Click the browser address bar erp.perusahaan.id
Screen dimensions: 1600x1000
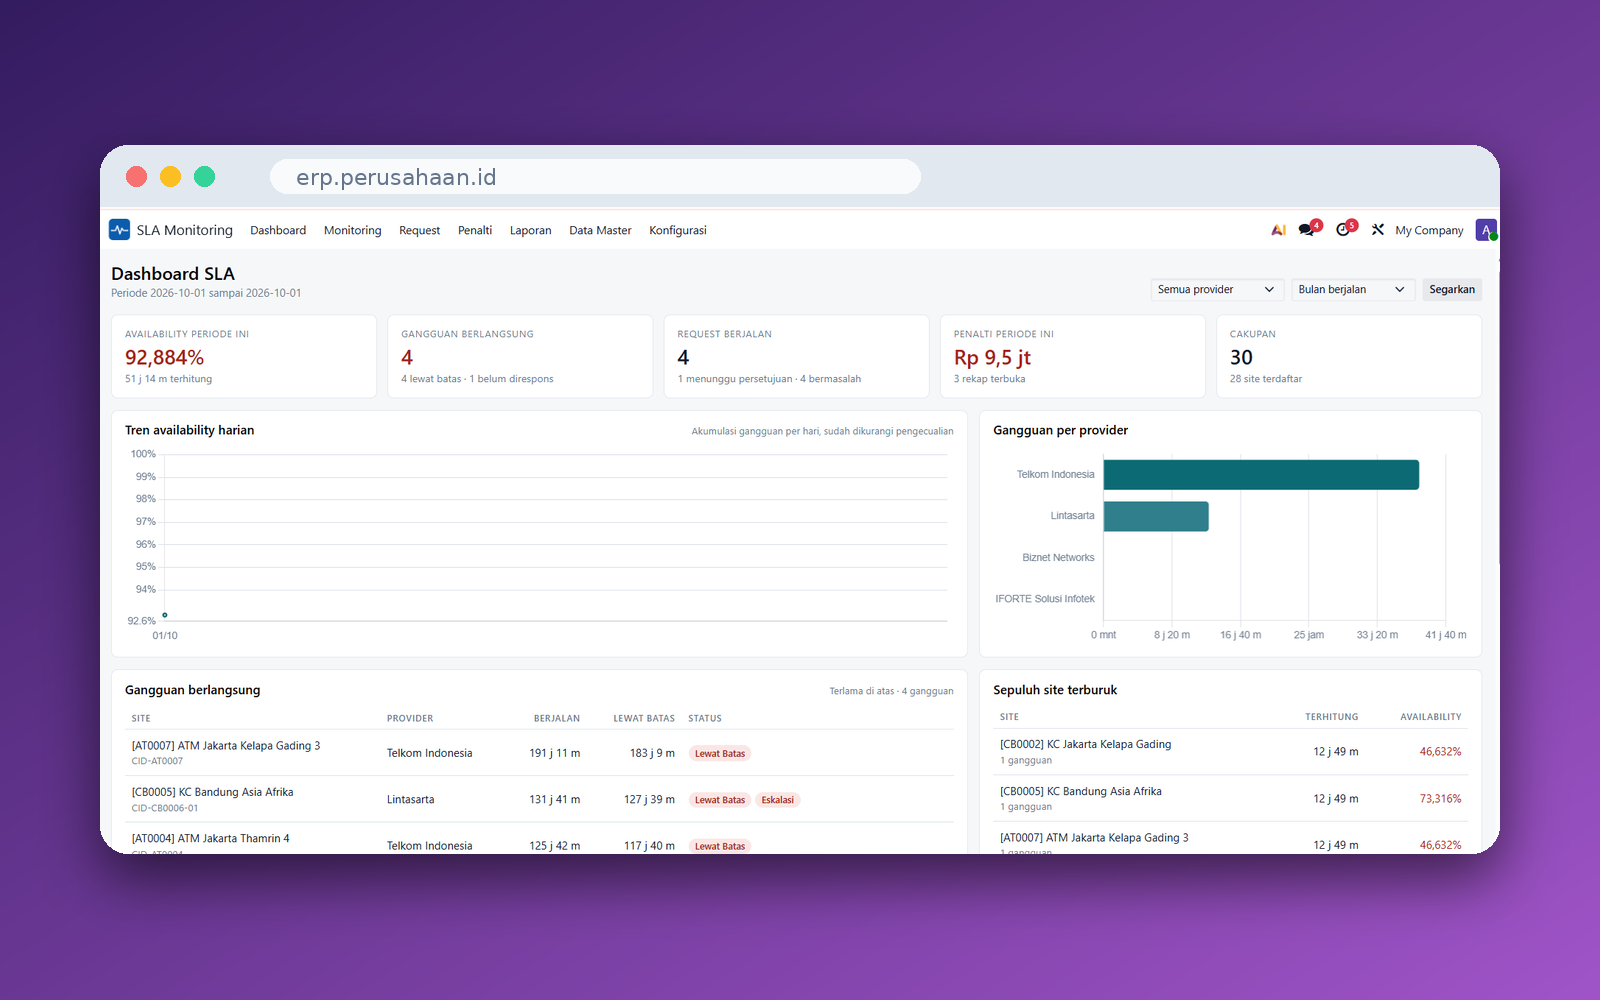[595, 177]
